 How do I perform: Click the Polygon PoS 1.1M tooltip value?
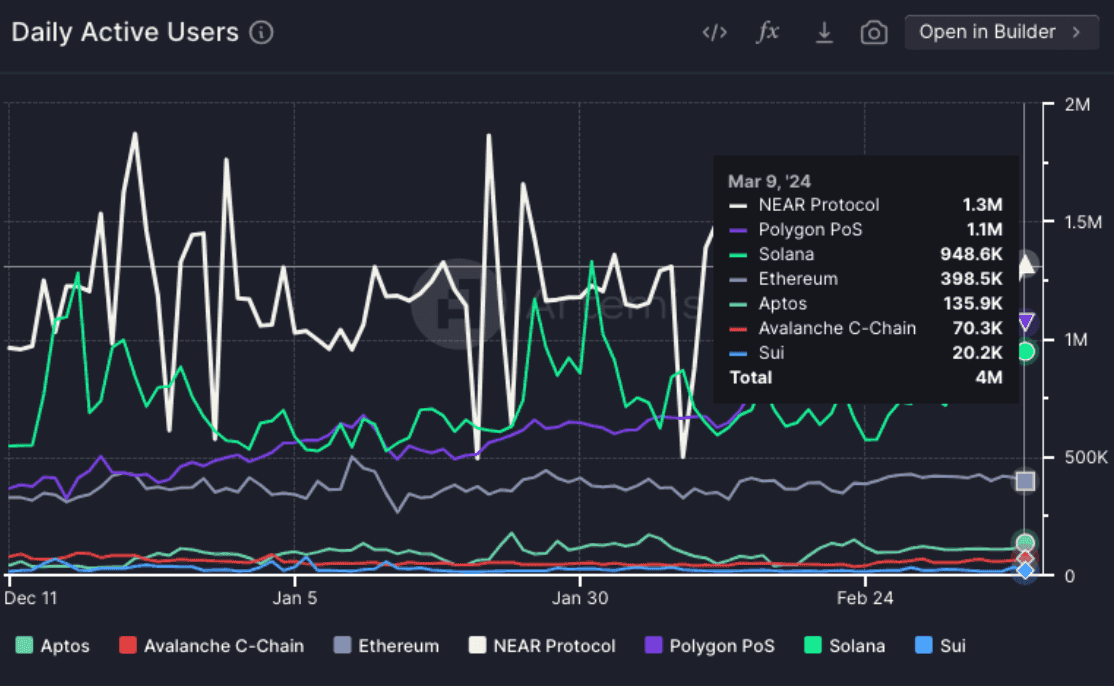click(985, 230)
